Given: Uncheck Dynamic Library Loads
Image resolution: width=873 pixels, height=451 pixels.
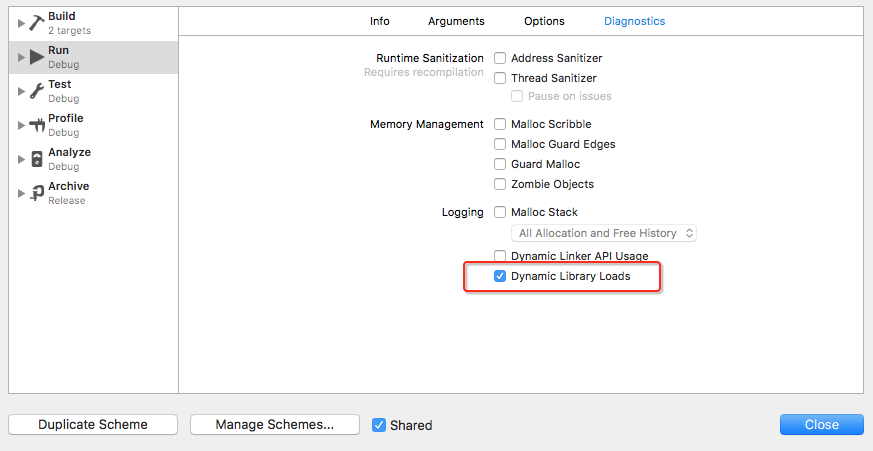Looking at the screenshot, I should click(500, 276).
